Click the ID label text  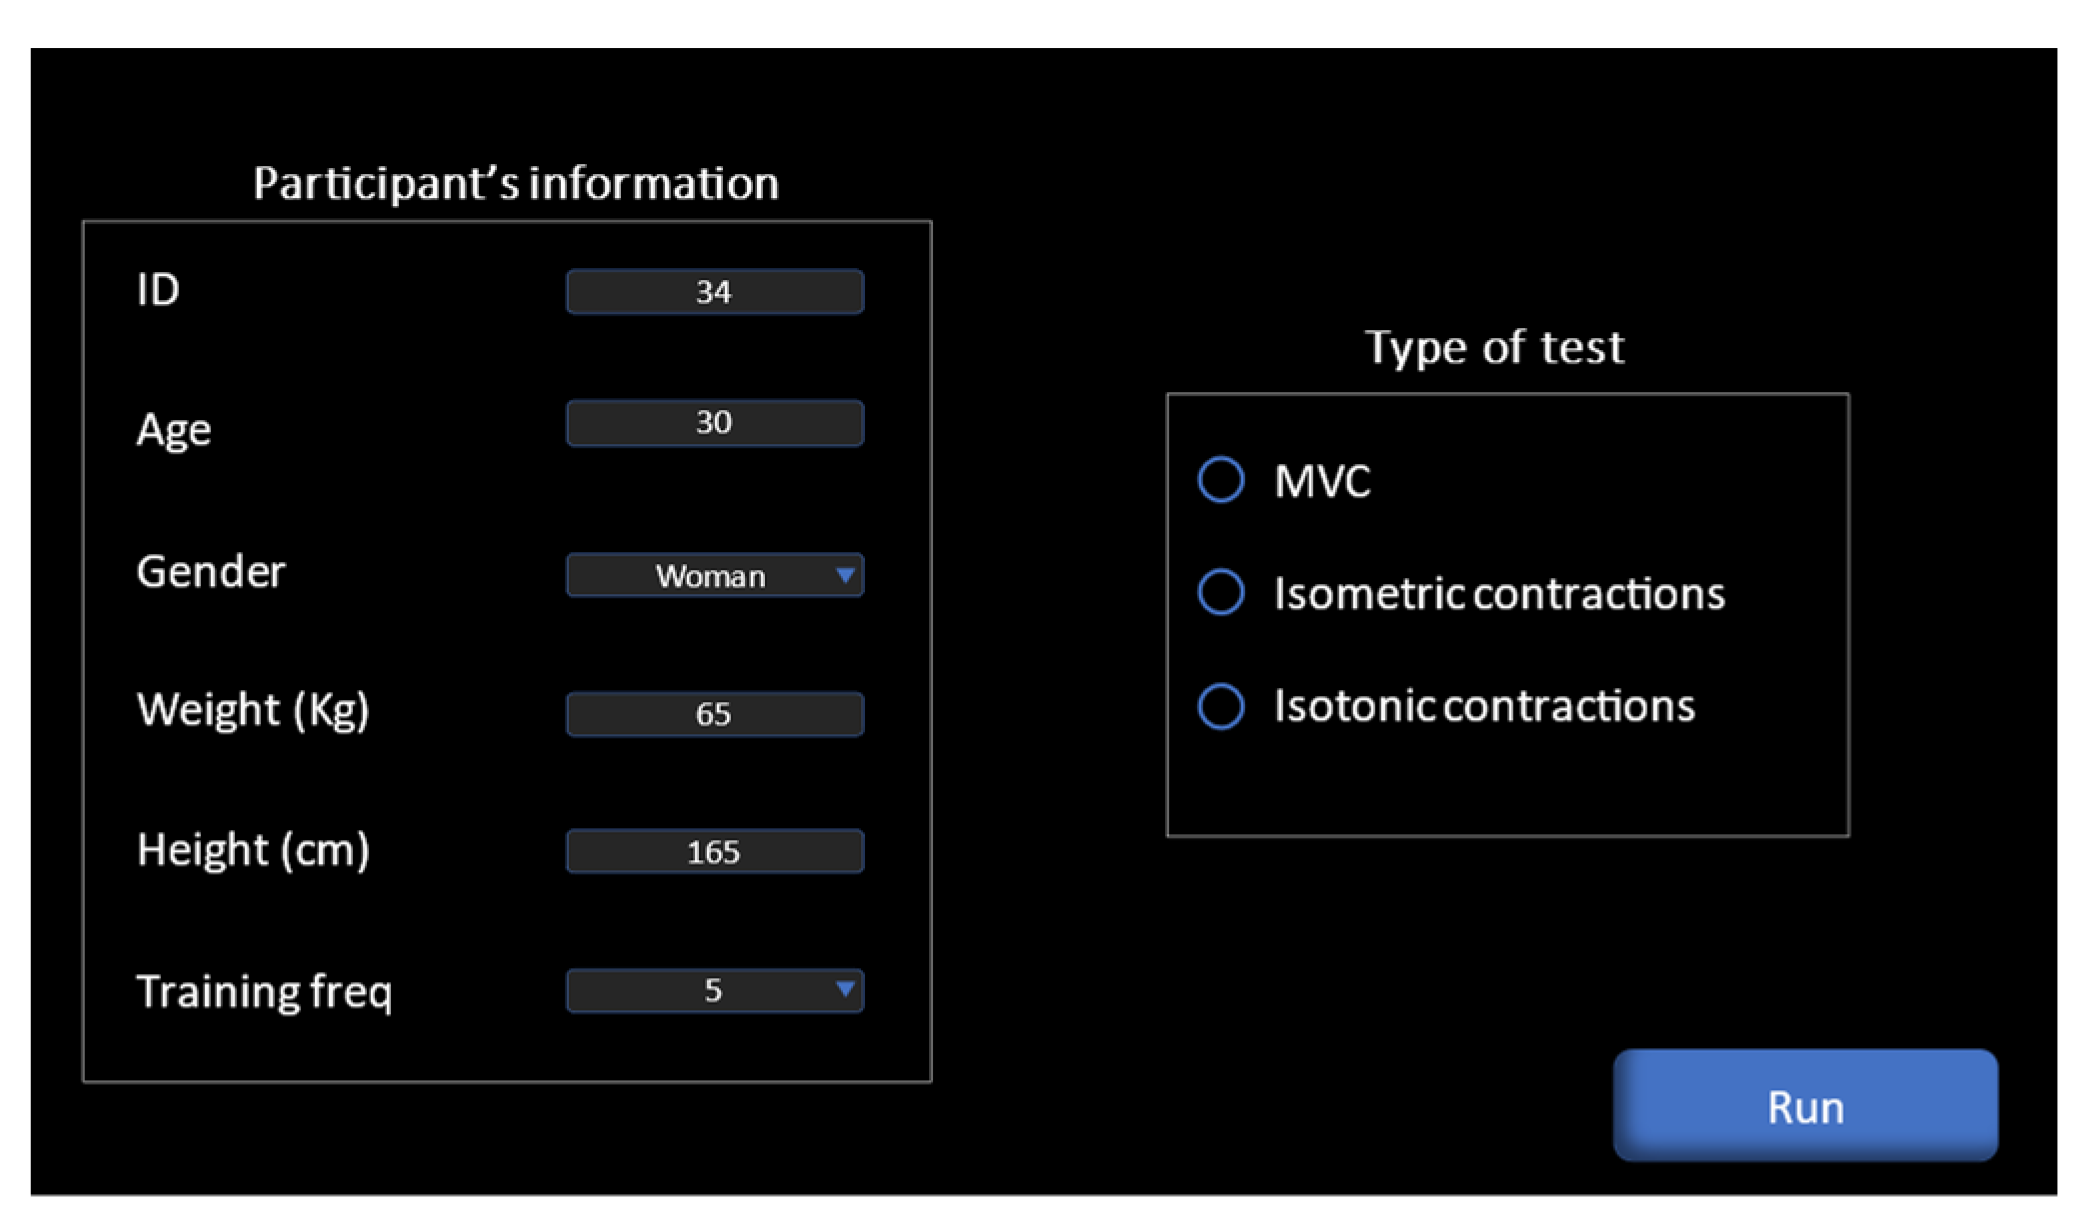tap(158, 290)
